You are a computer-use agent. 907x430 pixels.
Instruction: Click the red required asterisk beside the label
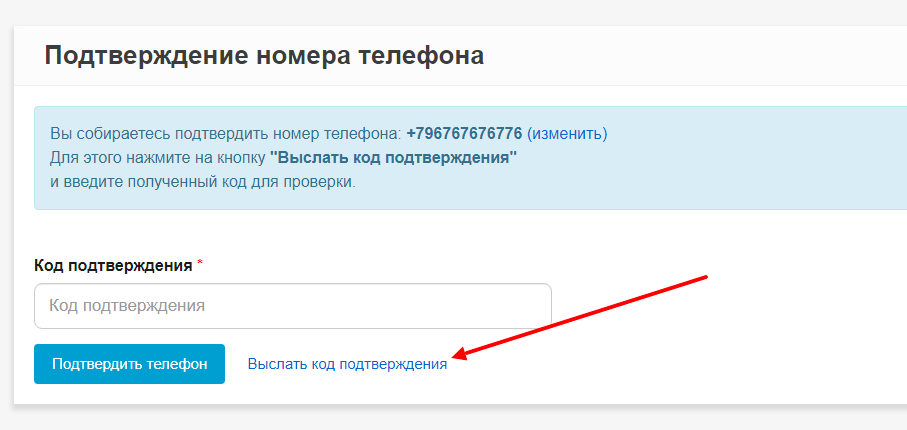(x=200, y=264)
